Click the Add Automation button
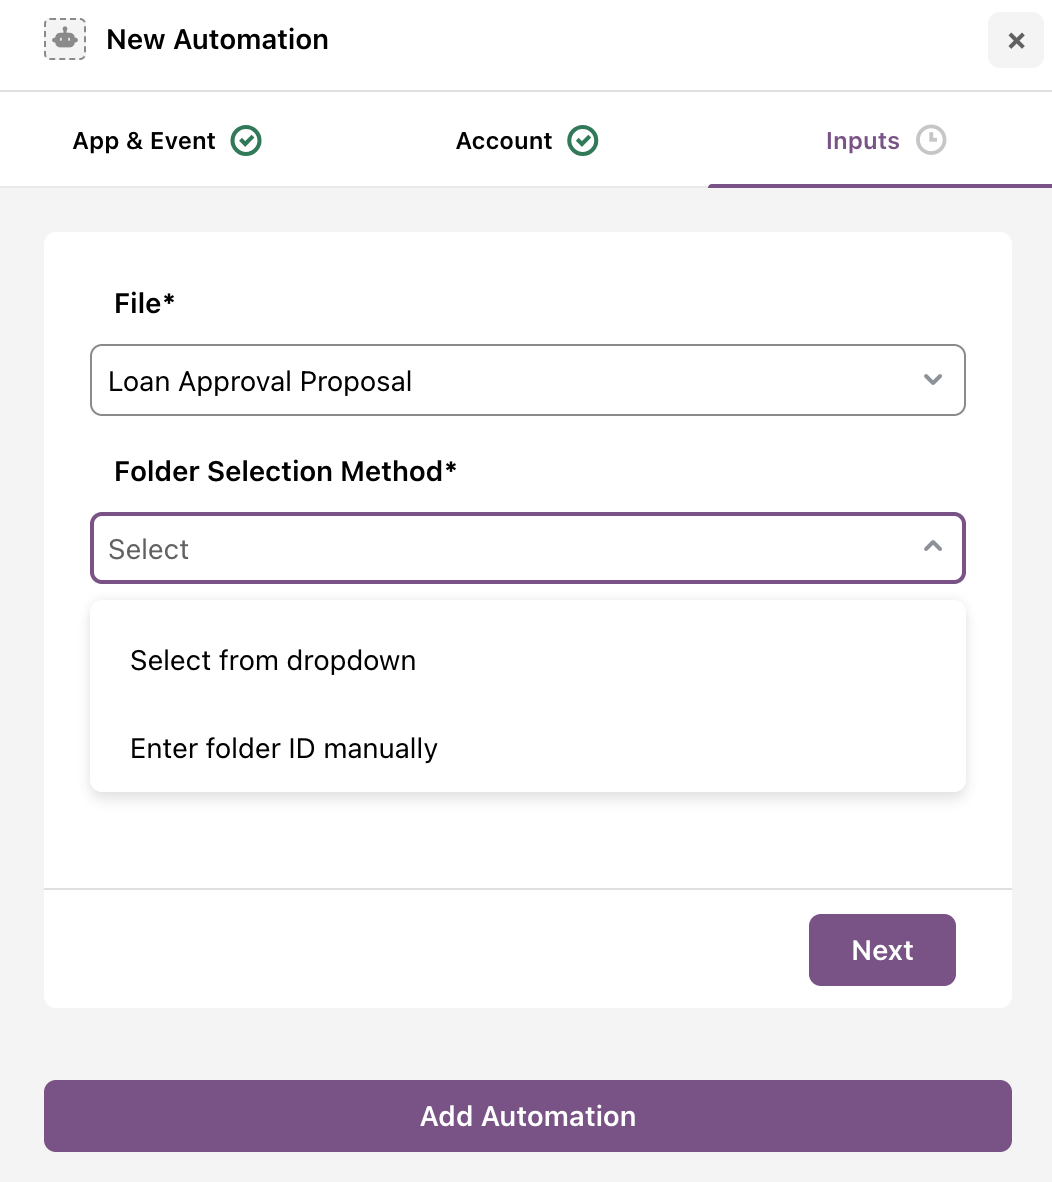1052x1182 pixels. pos(528,1116)
